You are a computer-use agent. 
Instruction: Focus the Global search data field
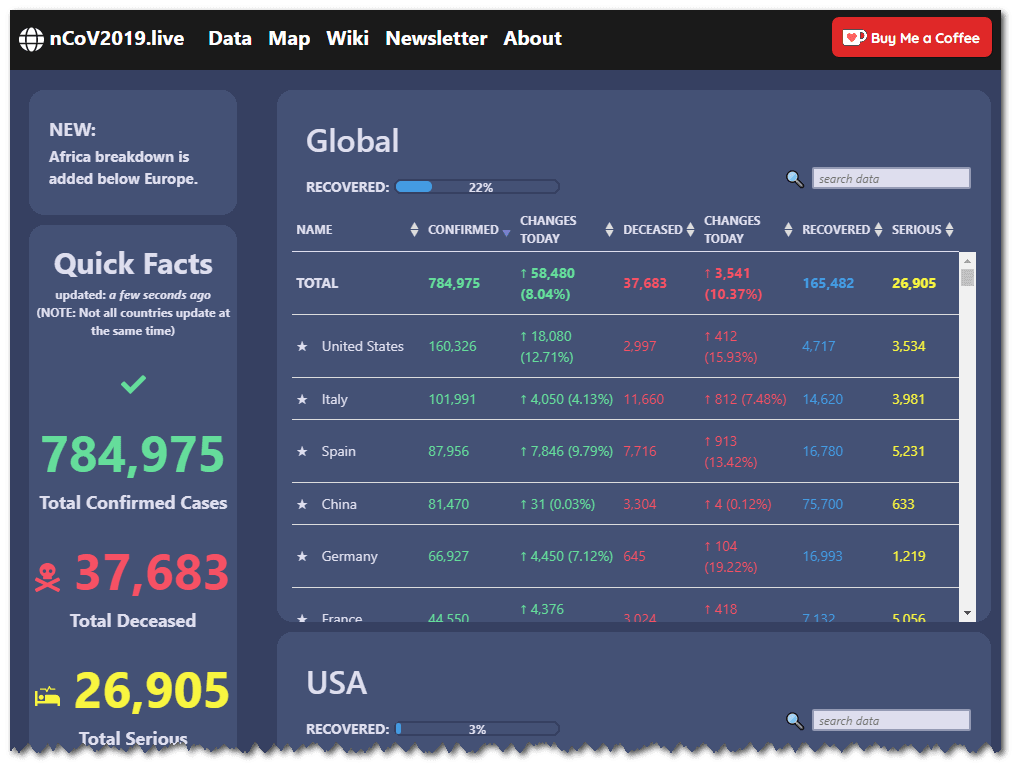pos(890,179)
